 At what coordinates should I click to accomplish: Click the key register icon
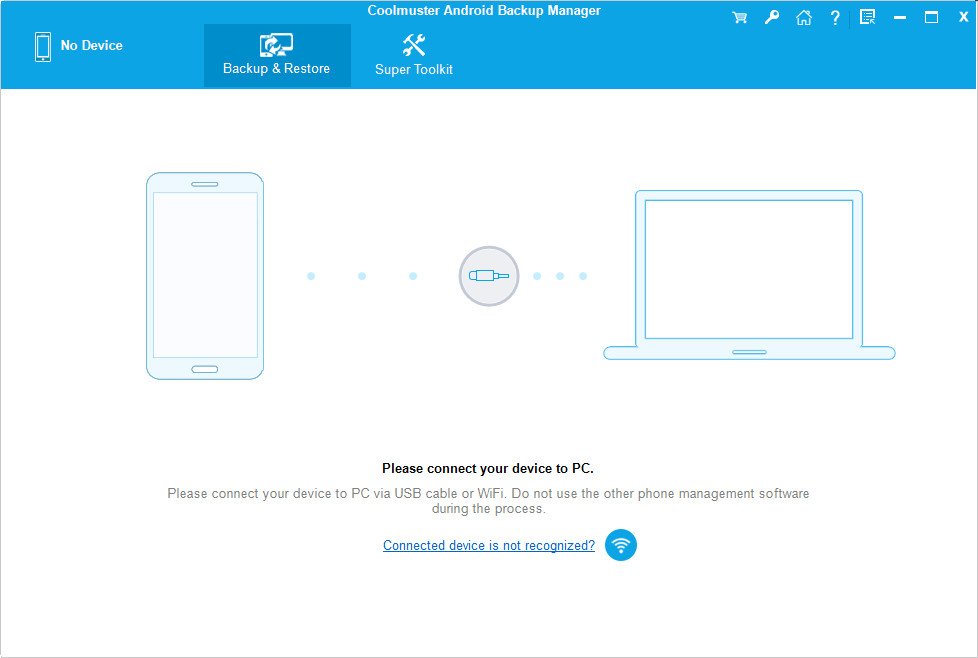[x=772, y=17]
